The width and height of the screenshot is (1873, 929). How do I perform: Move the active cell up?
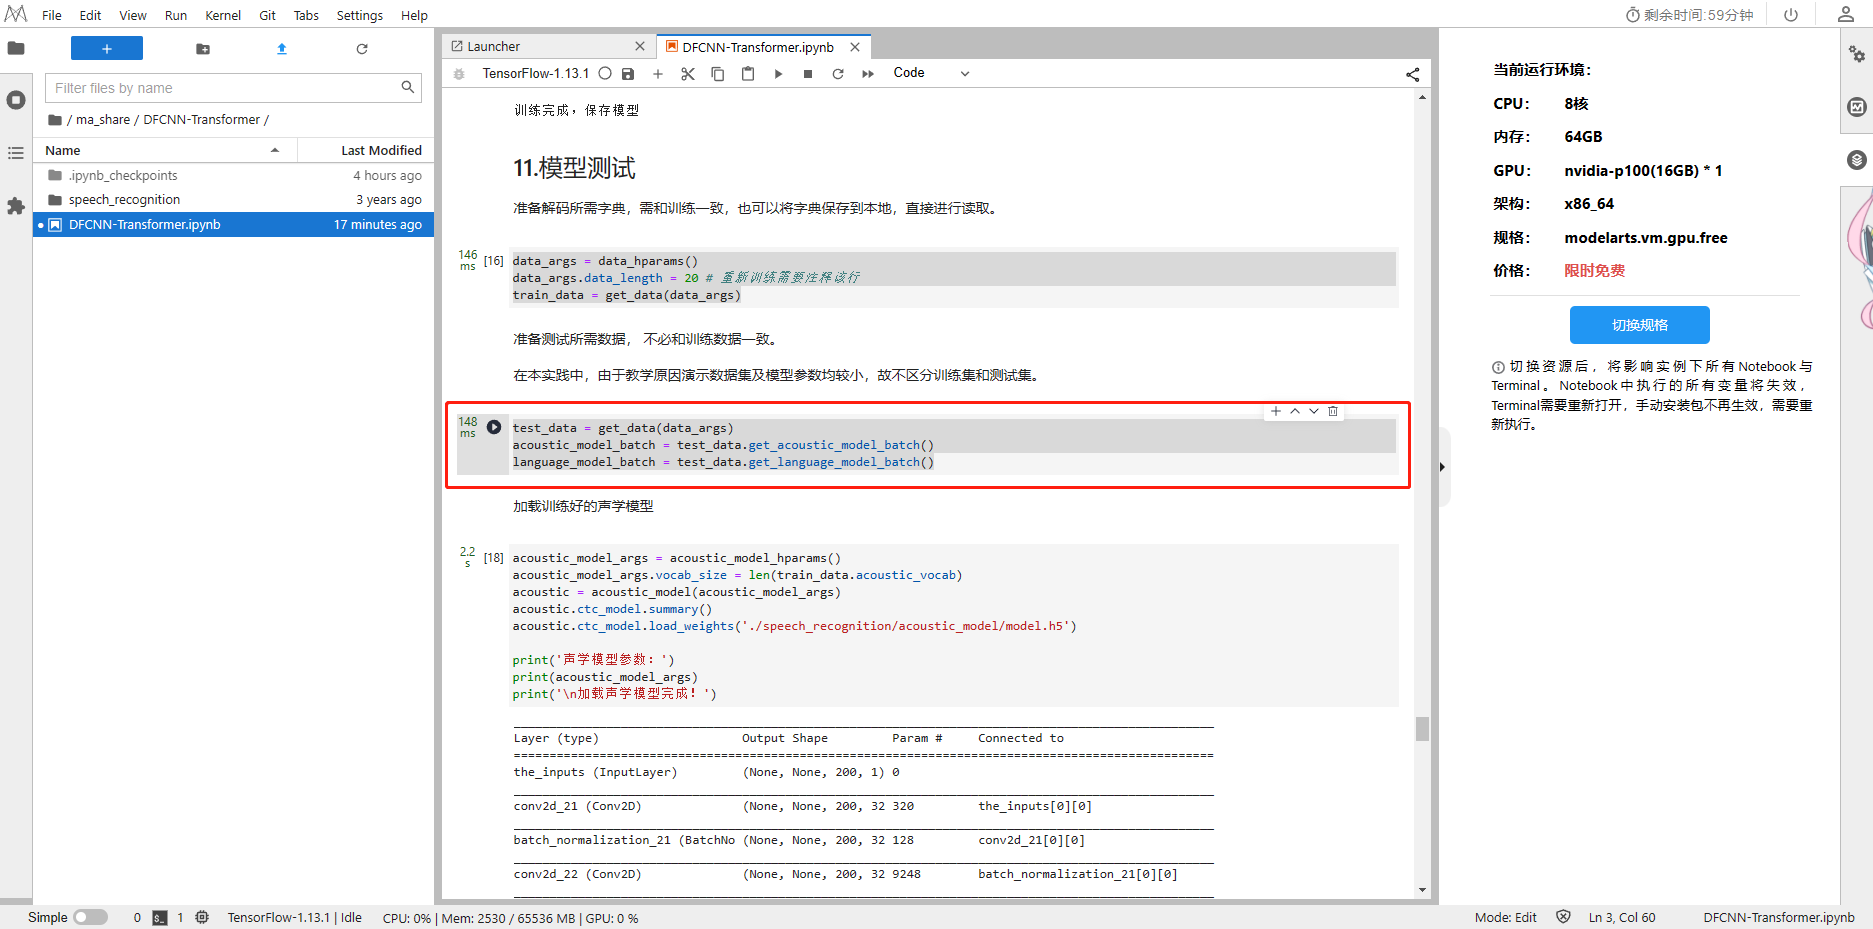click(x=1295, y=411)
